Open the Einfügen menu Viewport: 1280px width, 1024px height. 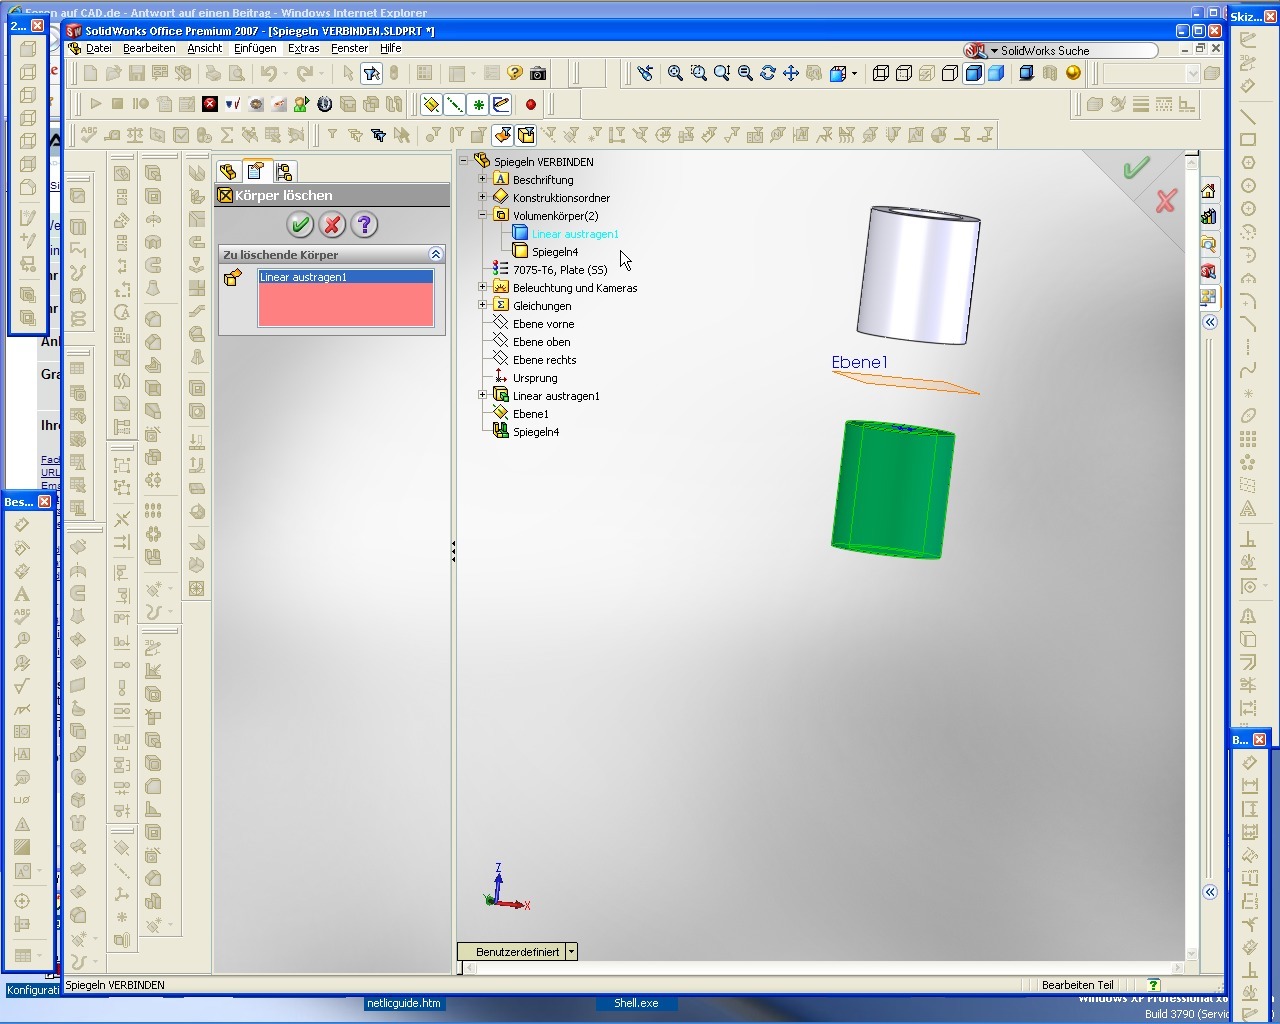[255, 48]
